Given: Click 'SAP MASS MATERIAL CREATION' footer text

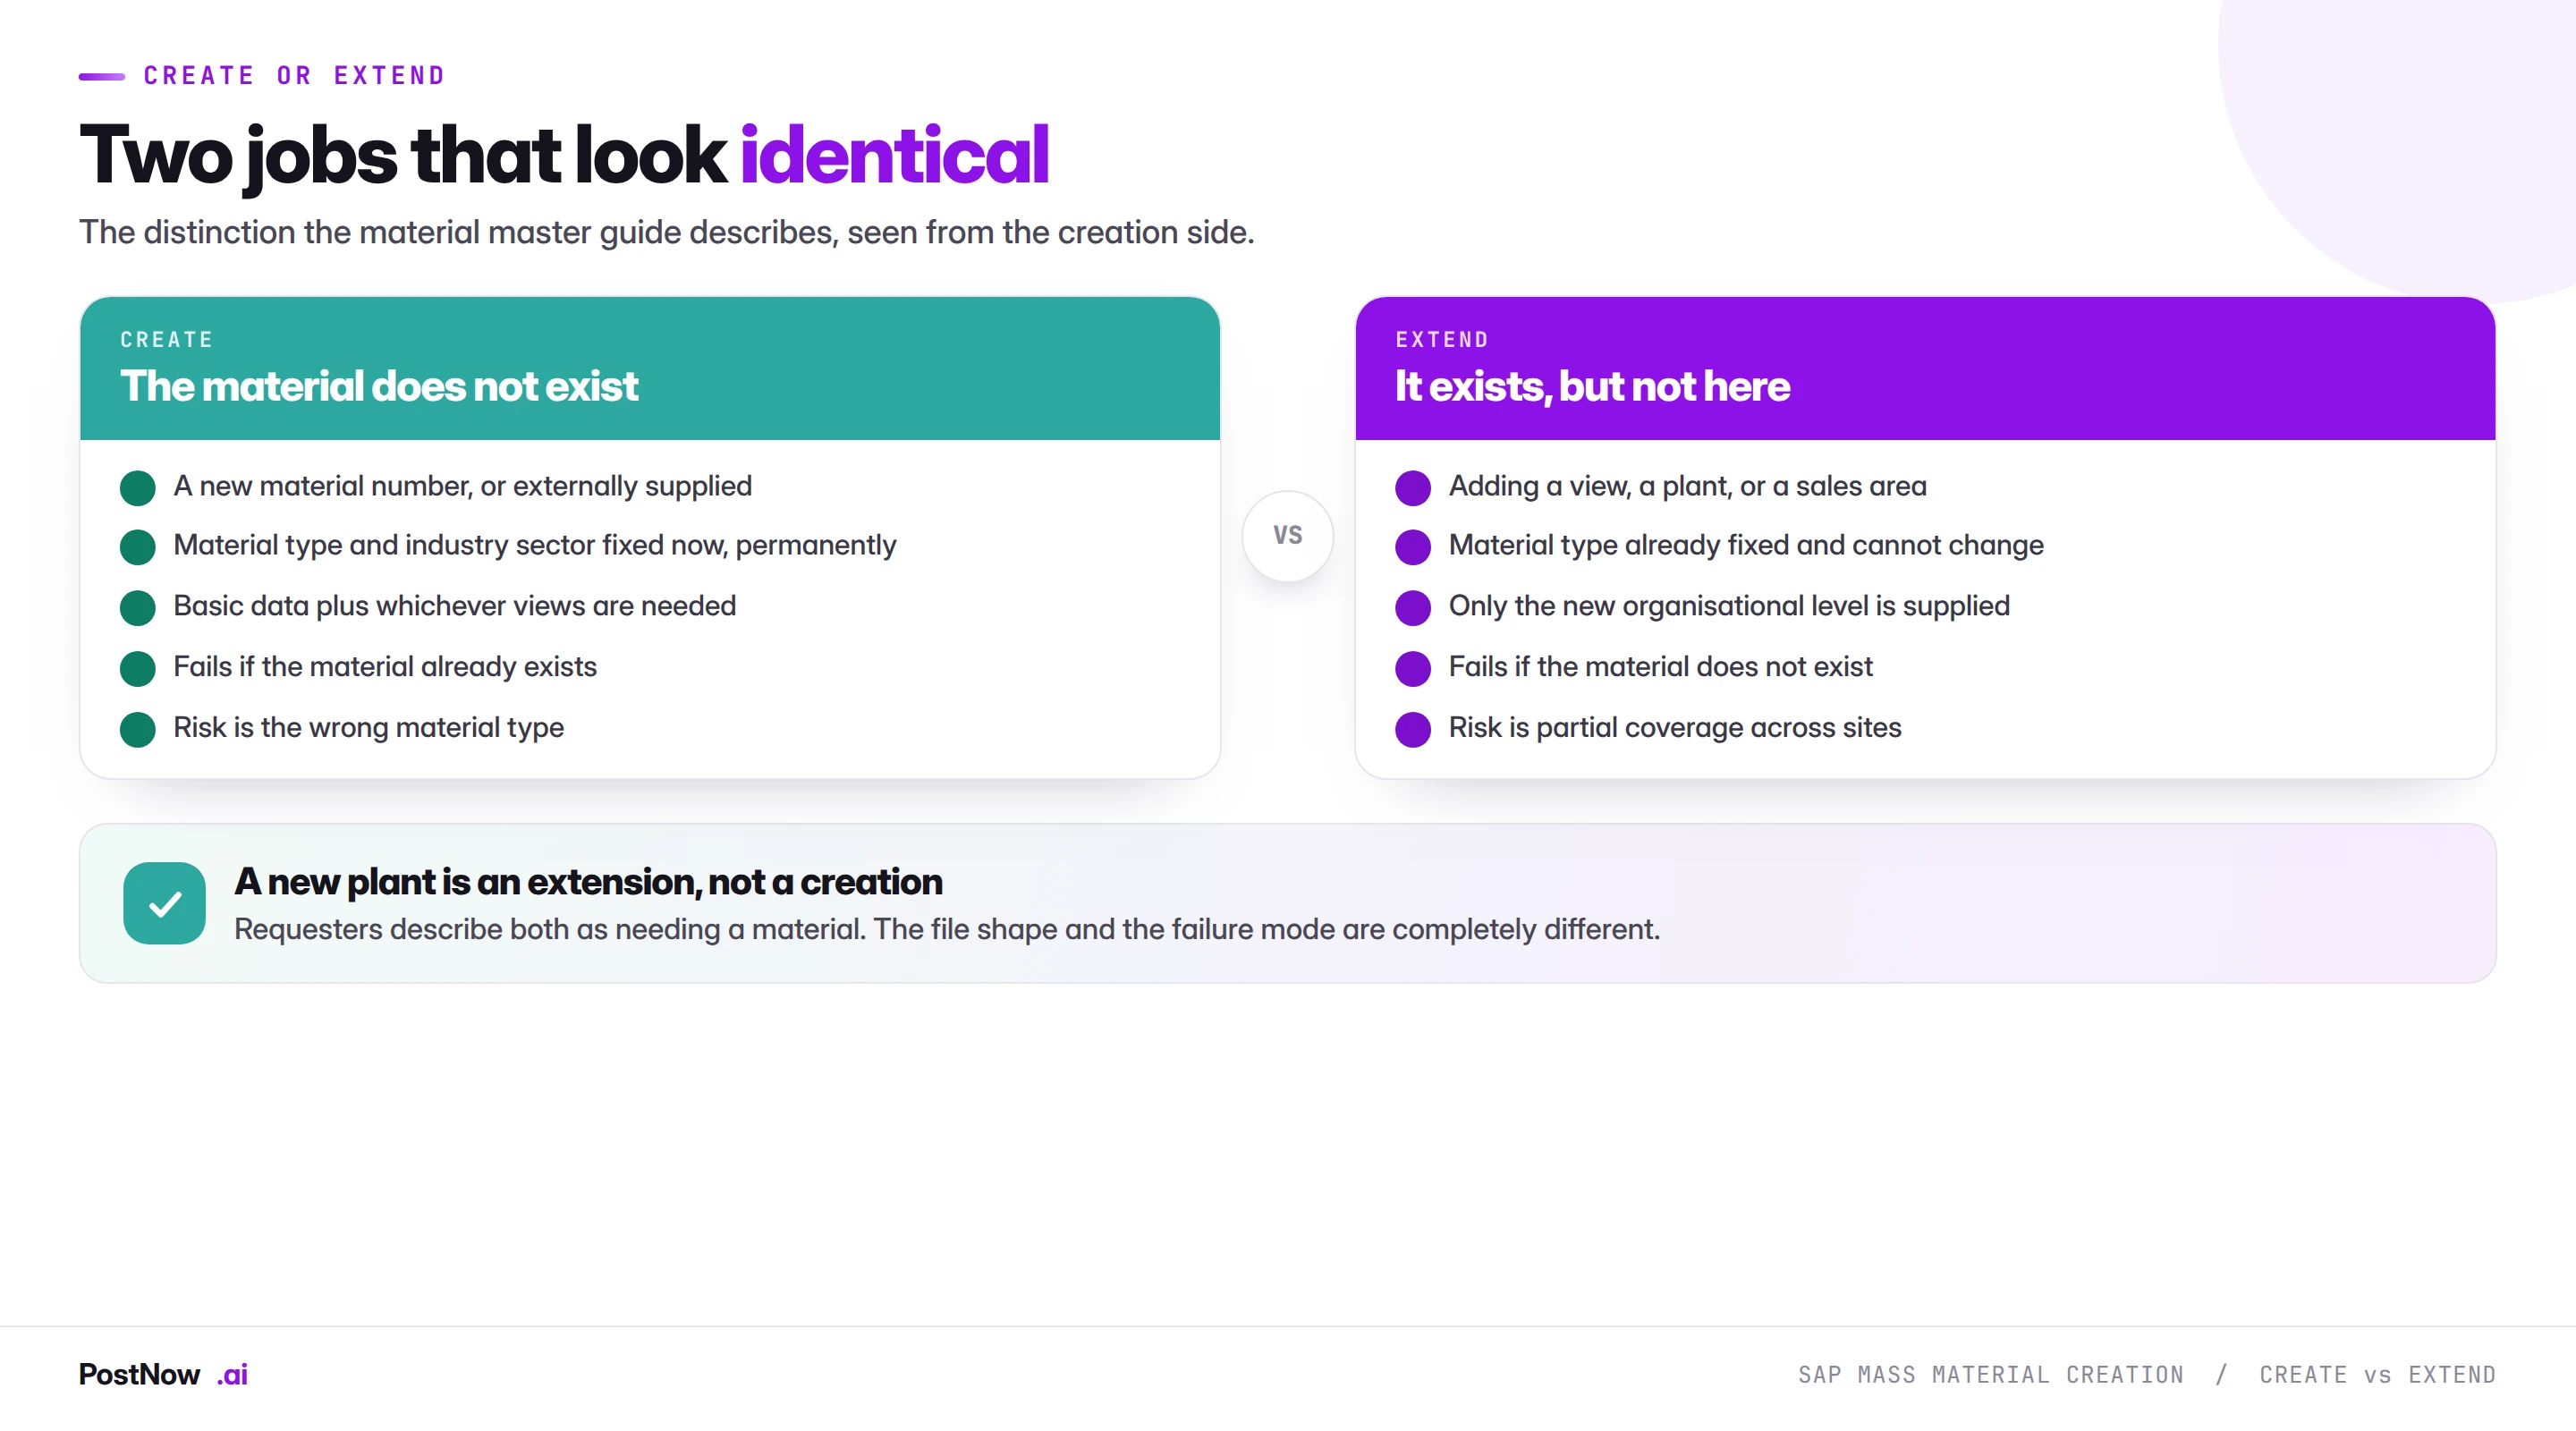Looking at the screenshot, I should click(1991, 1375).
